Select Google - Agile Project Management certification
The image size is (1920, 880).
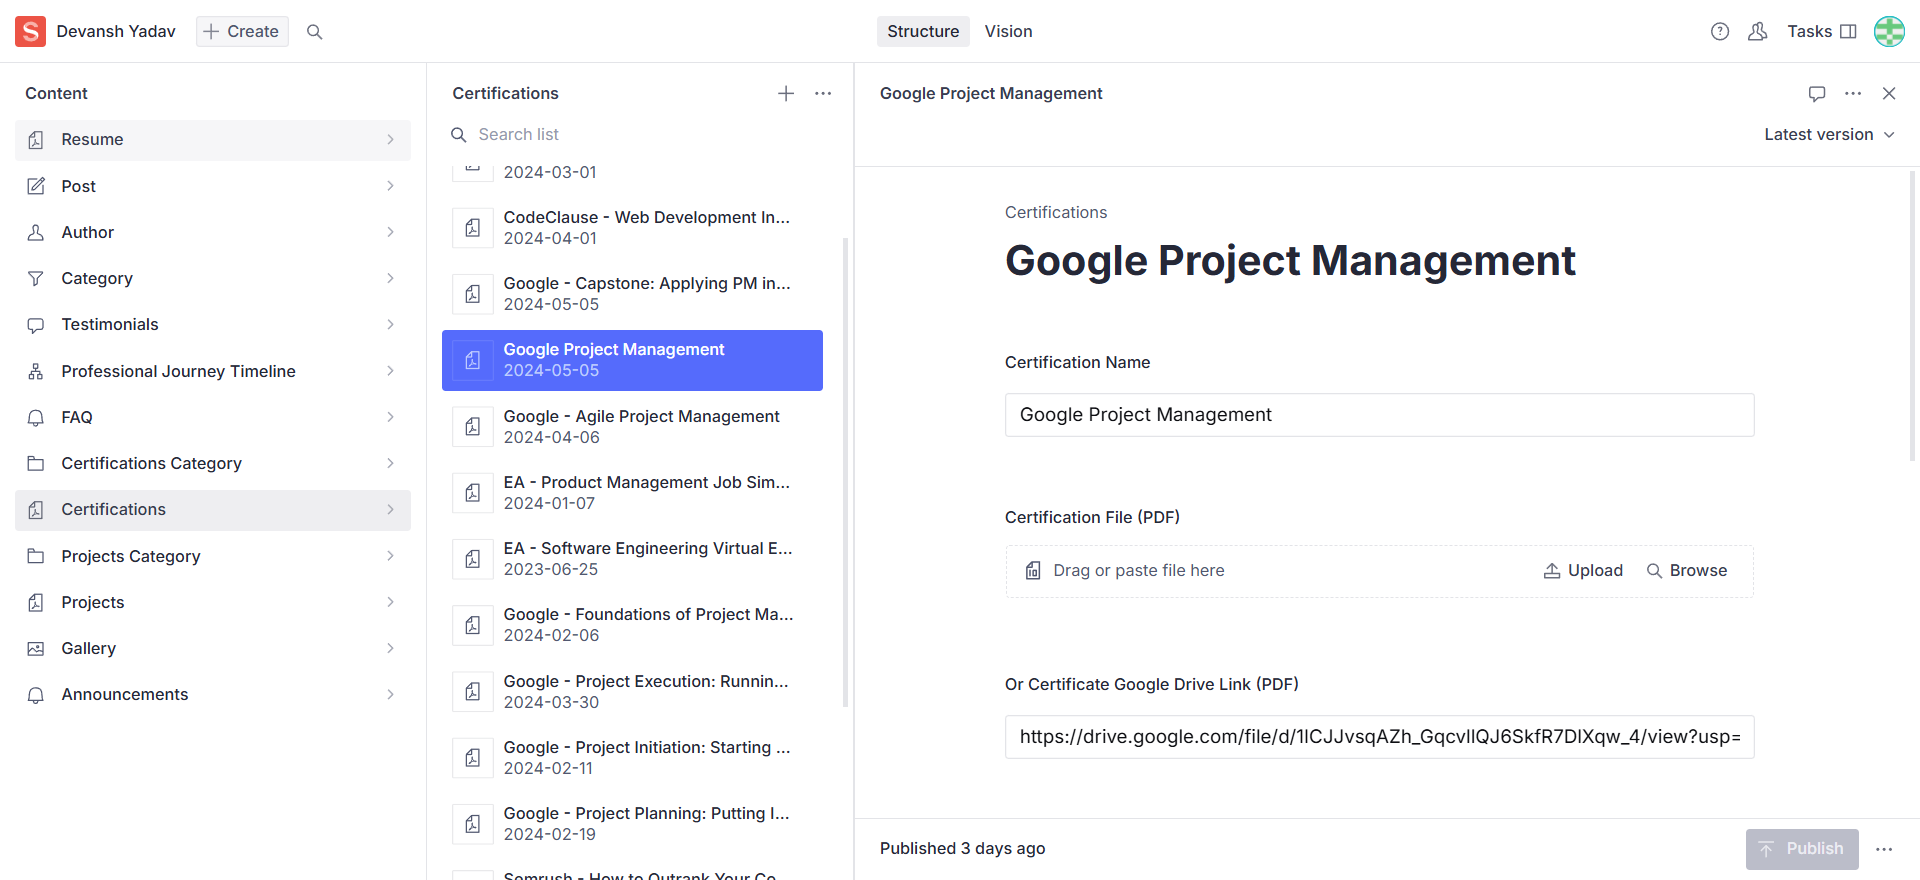pyautogui.click(x=632, y=427)
